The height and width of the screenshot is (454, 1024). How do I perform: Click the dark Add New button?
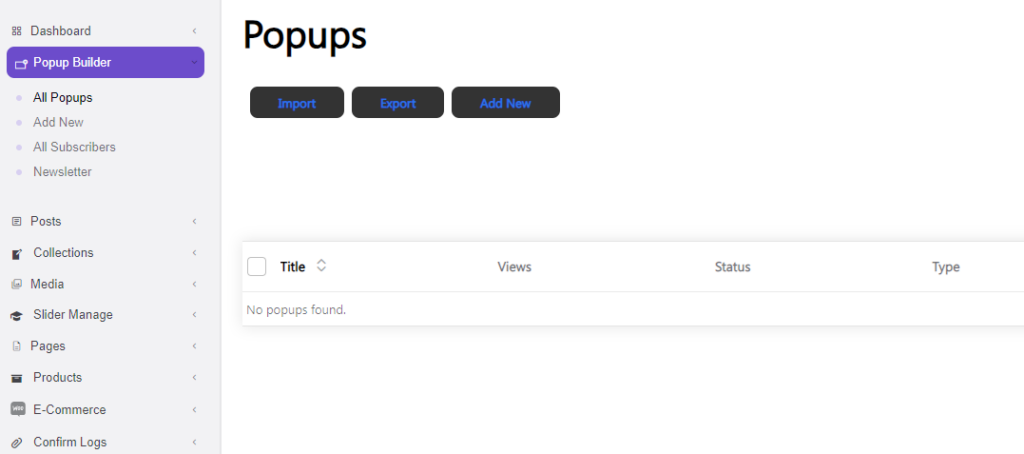click(505, 103)
